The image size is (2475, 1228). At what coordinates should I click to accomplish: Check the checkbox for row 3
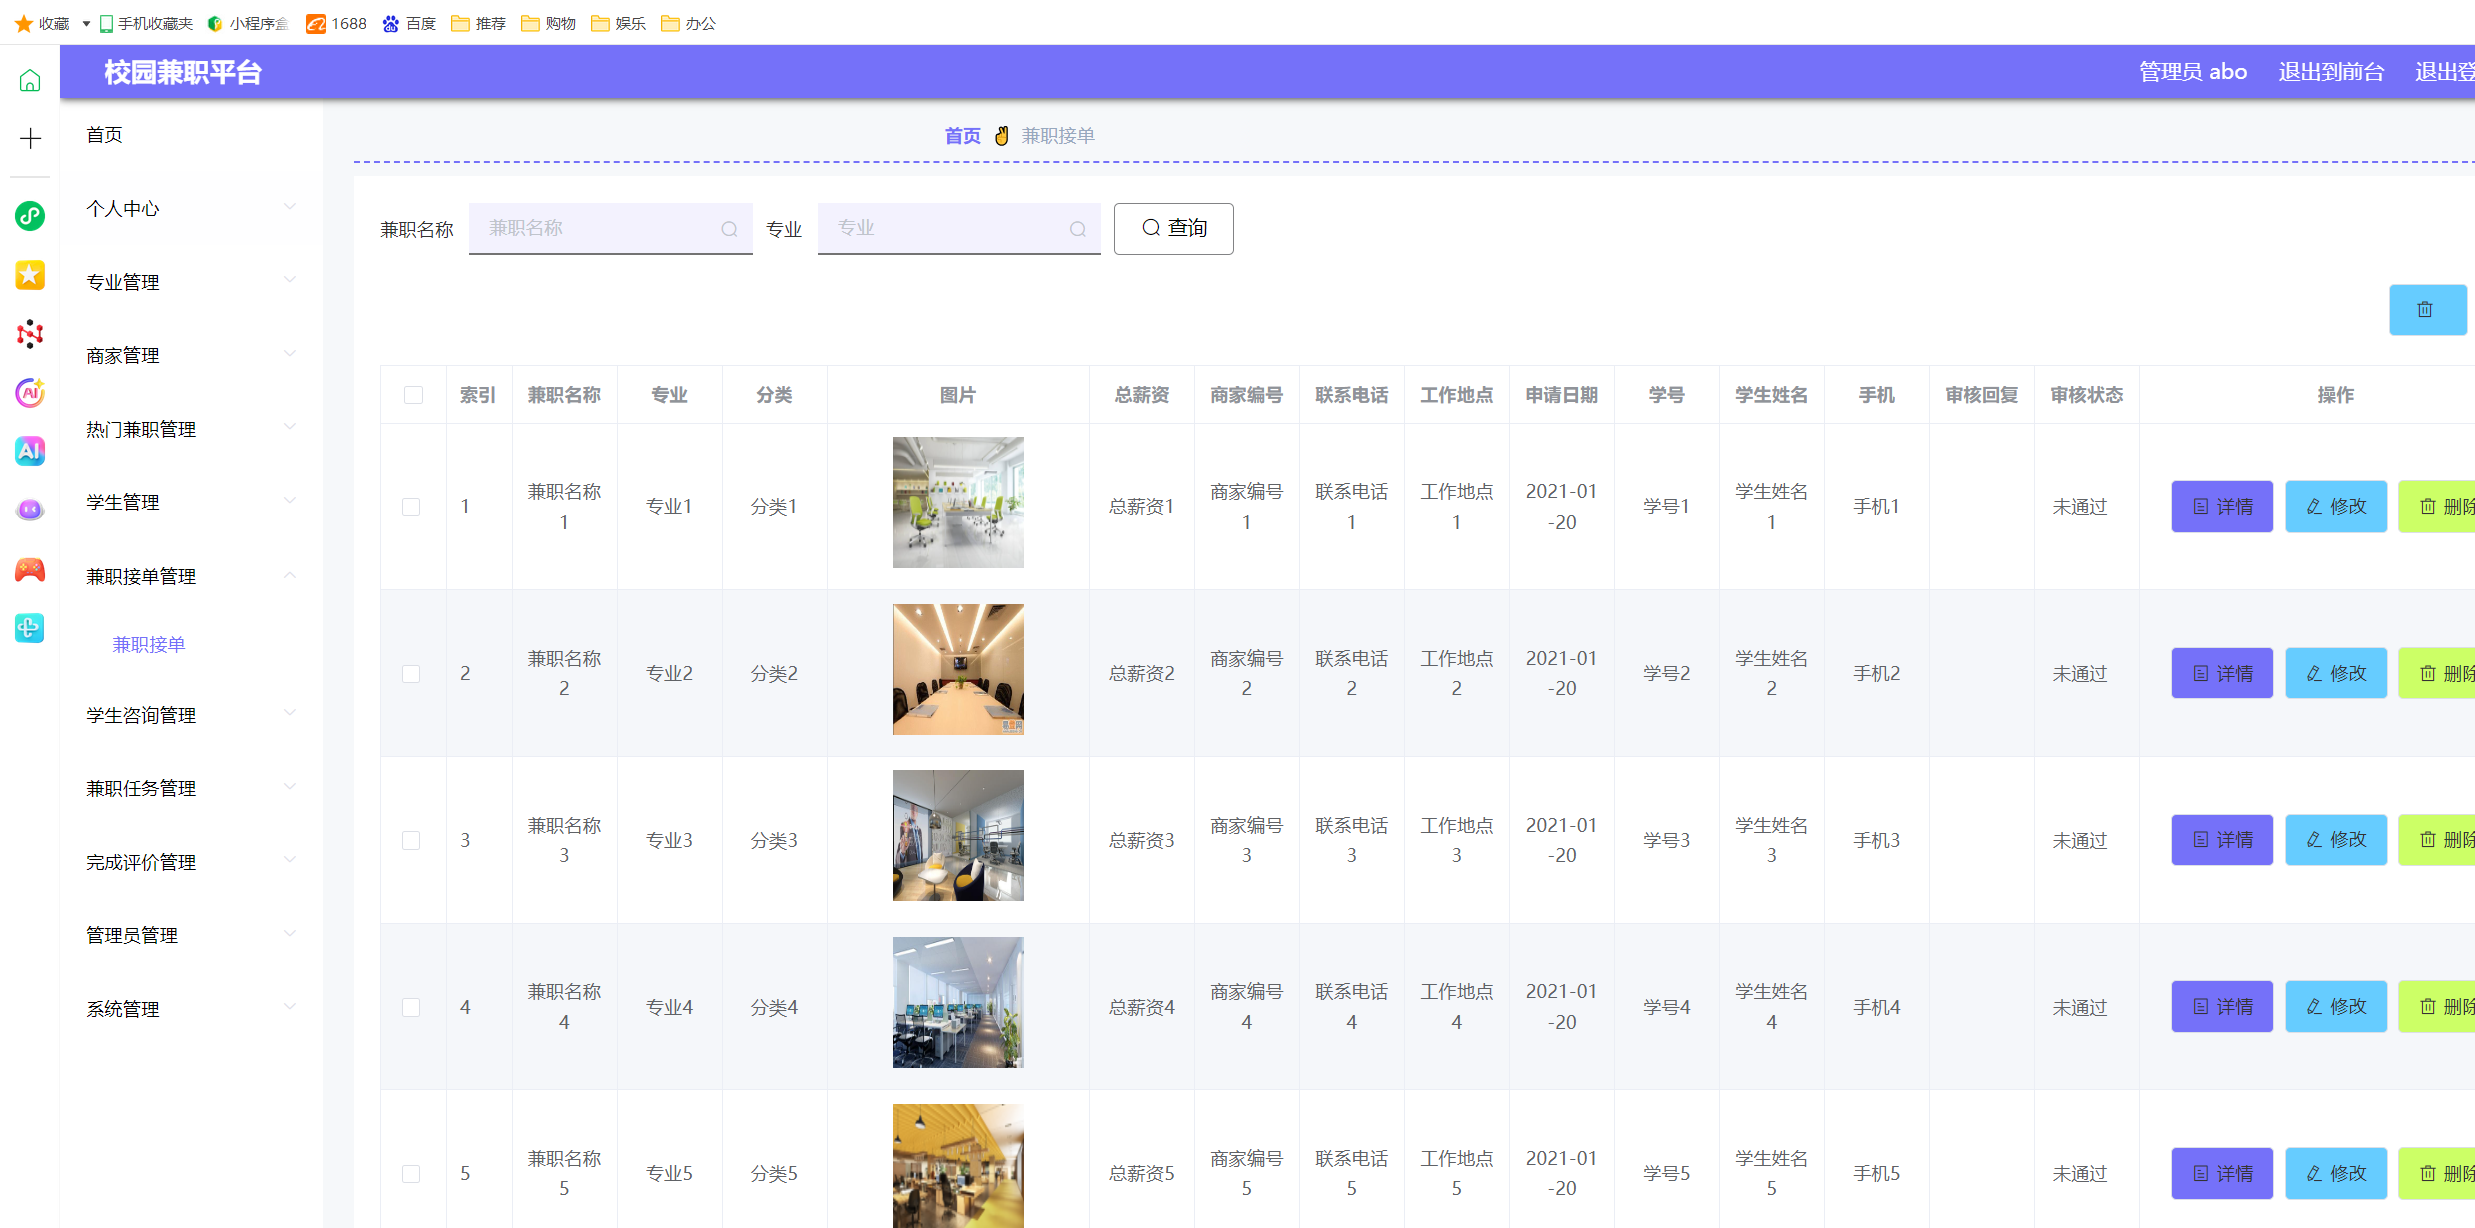(x=411, y=840)
